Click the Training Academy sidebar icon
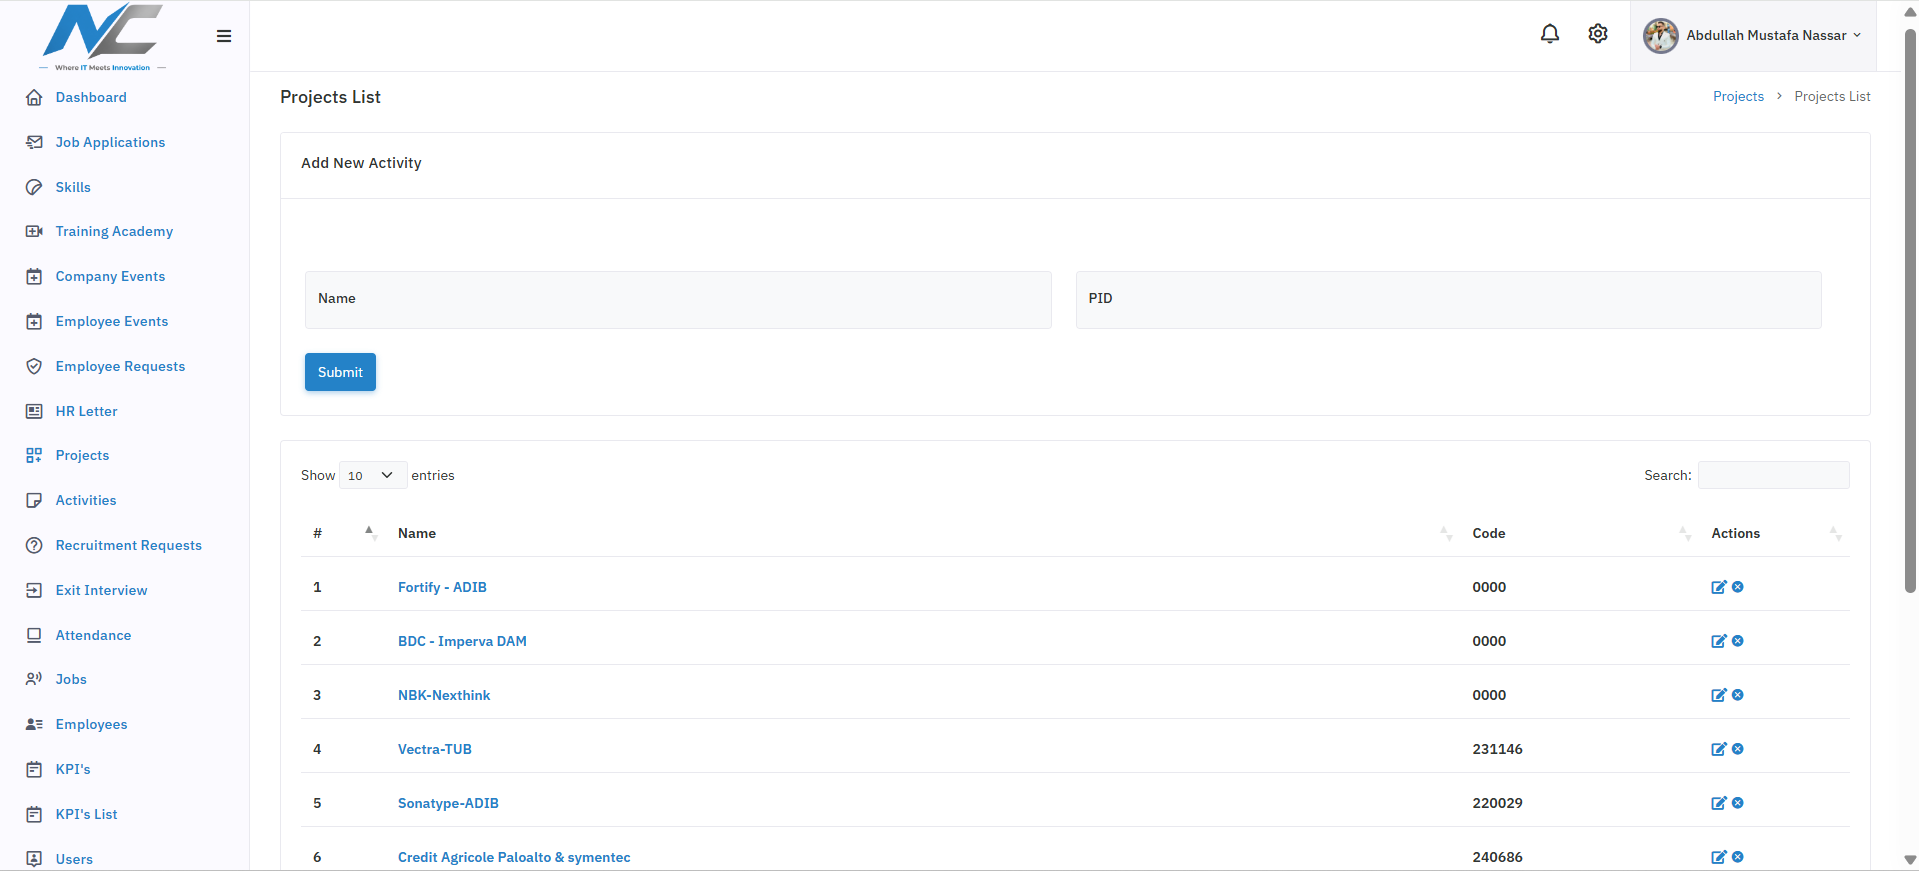This screenshot has width=1919, height=871. tap(34, 231)
